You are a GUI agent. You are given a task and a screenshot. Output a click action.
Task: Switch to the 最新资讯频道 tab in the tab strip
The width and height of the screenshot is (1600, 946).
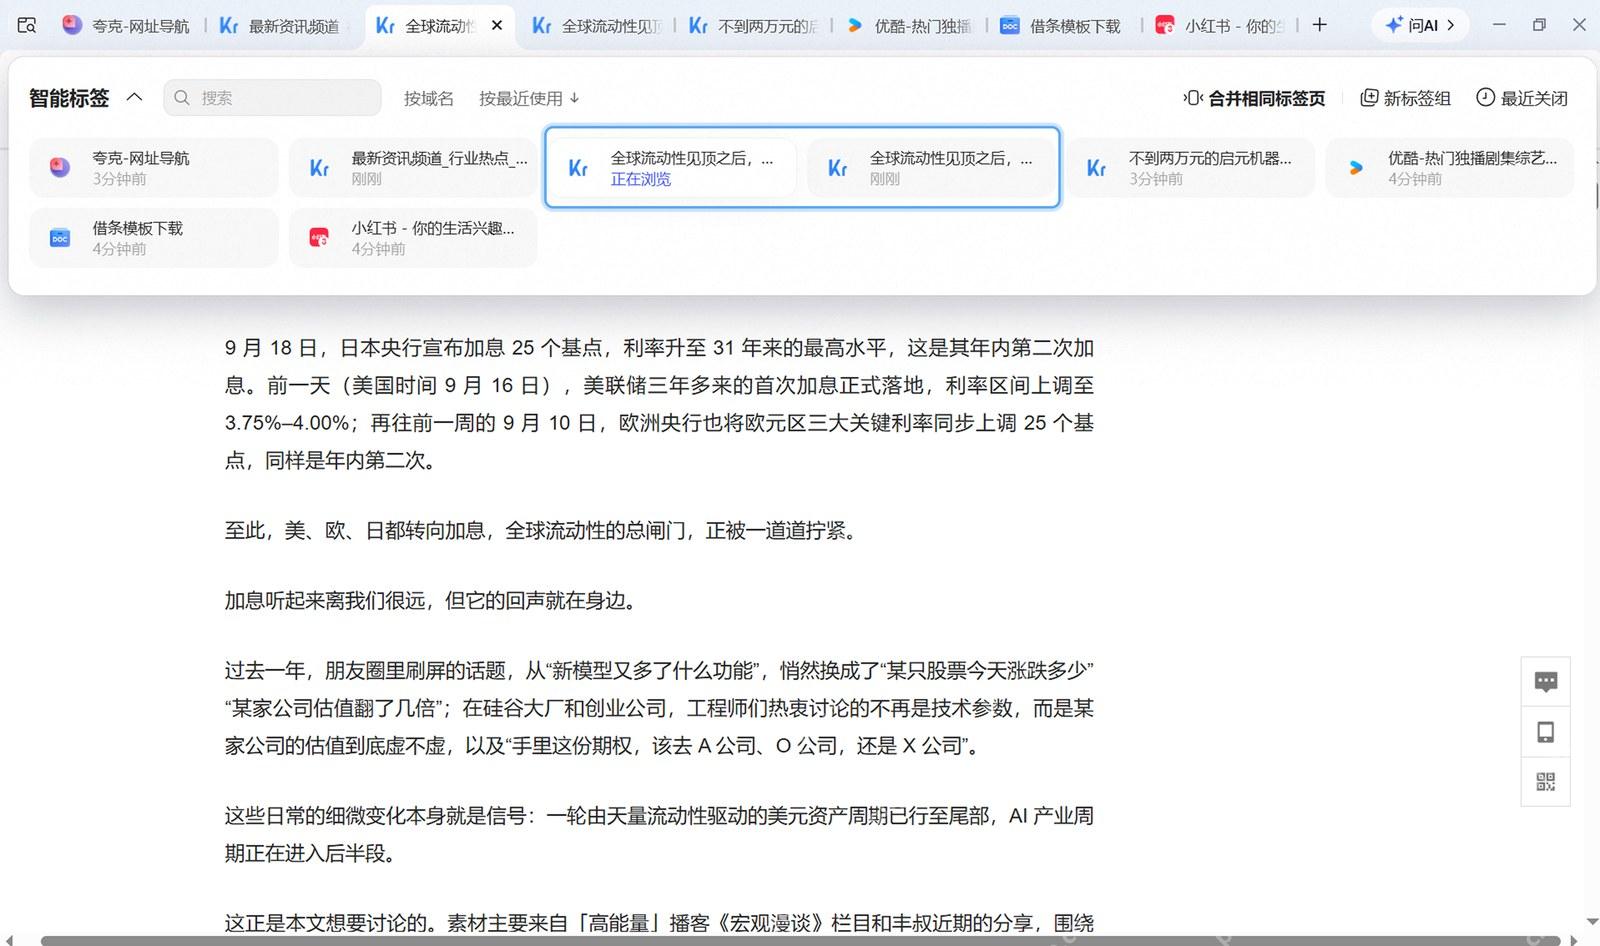point(281,25)
